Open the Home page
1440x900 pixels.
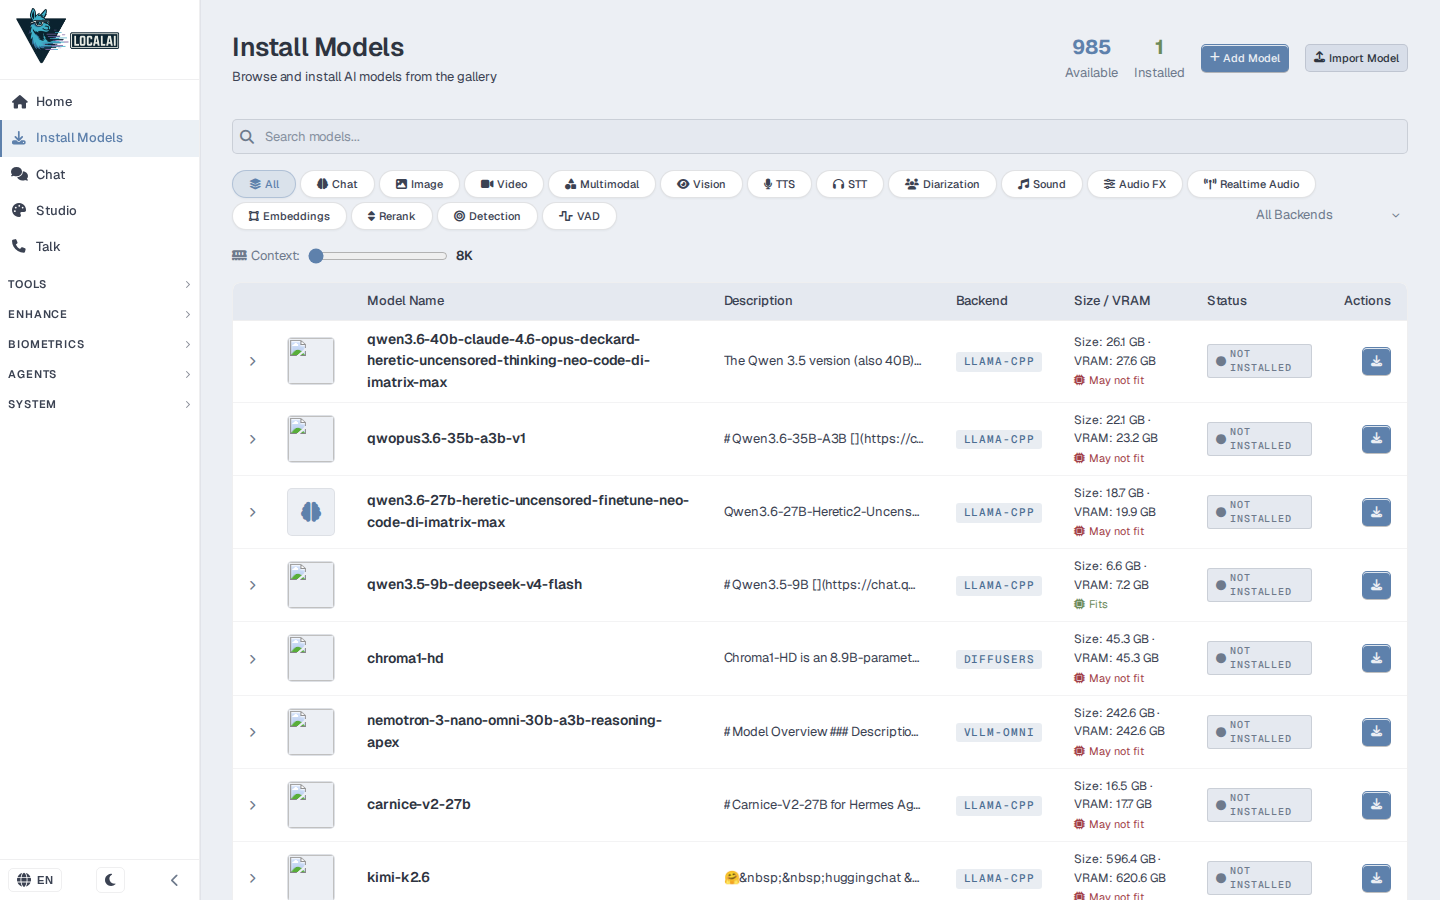point(100,102)
